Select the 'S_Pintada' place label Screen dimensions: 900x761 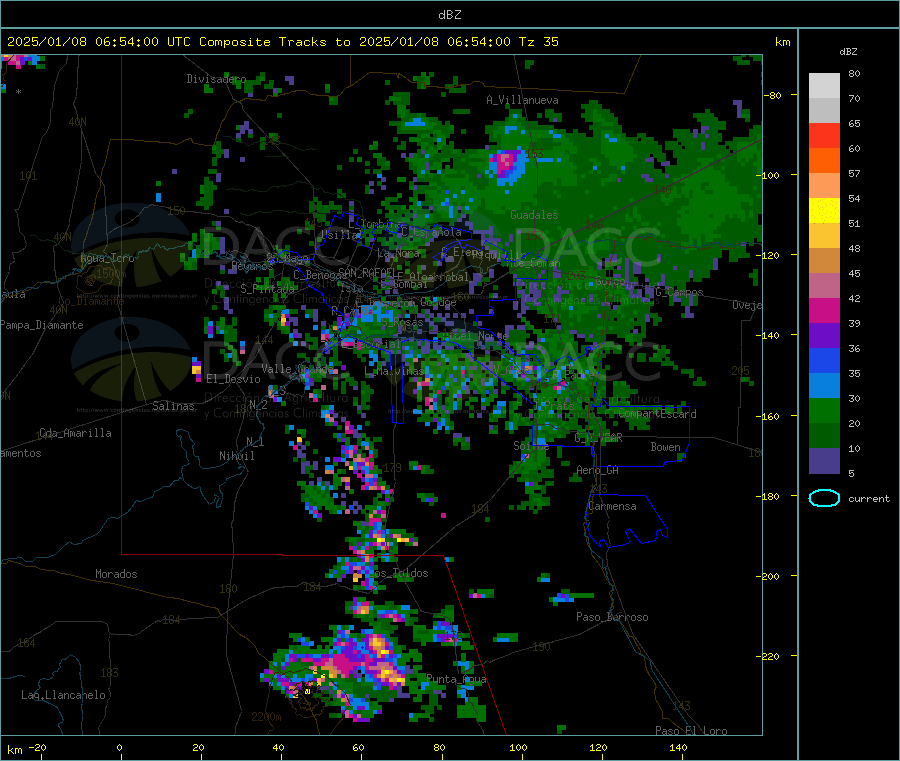[267, 289]
